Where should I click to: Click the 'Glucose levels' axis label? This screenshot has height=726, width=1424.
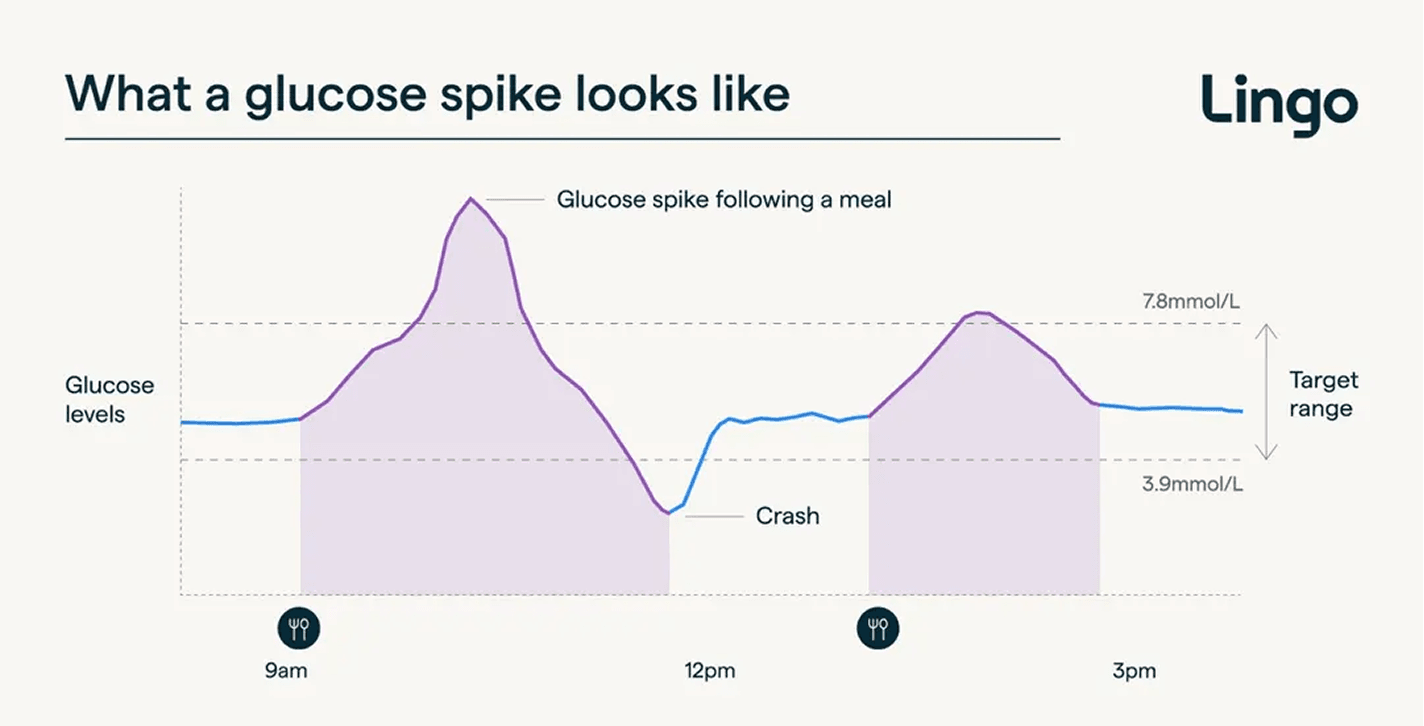click(110, 399)
